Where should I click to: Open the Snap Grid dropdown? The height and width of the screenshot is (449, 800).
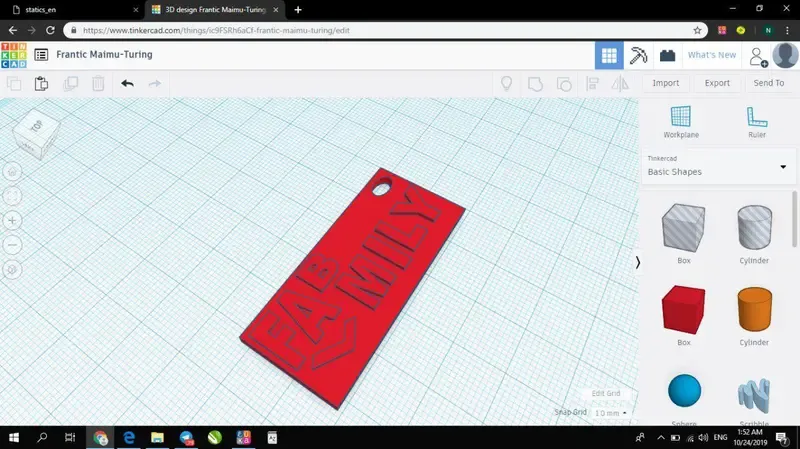pyautogui.click(x=609, y=412)
